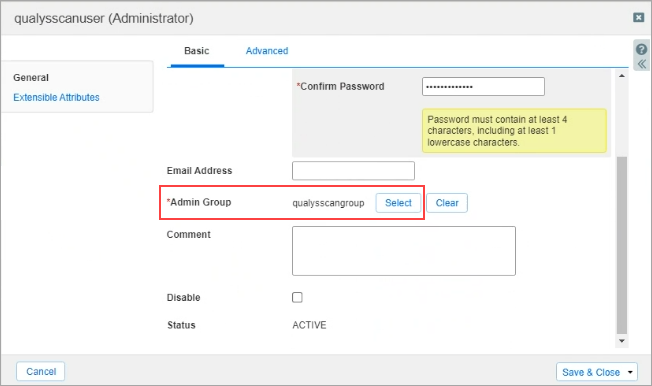The width and height of the screenshot is (652, 386).
Task: Click the scrollbar up arrow
Action: tap(622, 76)
